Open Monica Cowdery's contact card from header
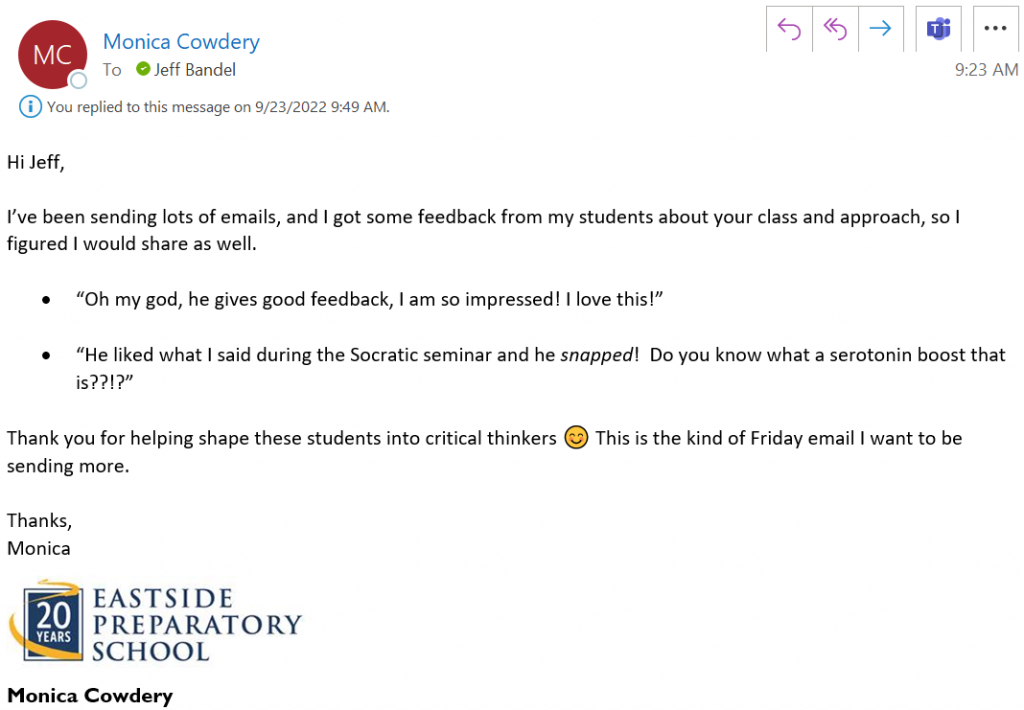 [181, 42]
